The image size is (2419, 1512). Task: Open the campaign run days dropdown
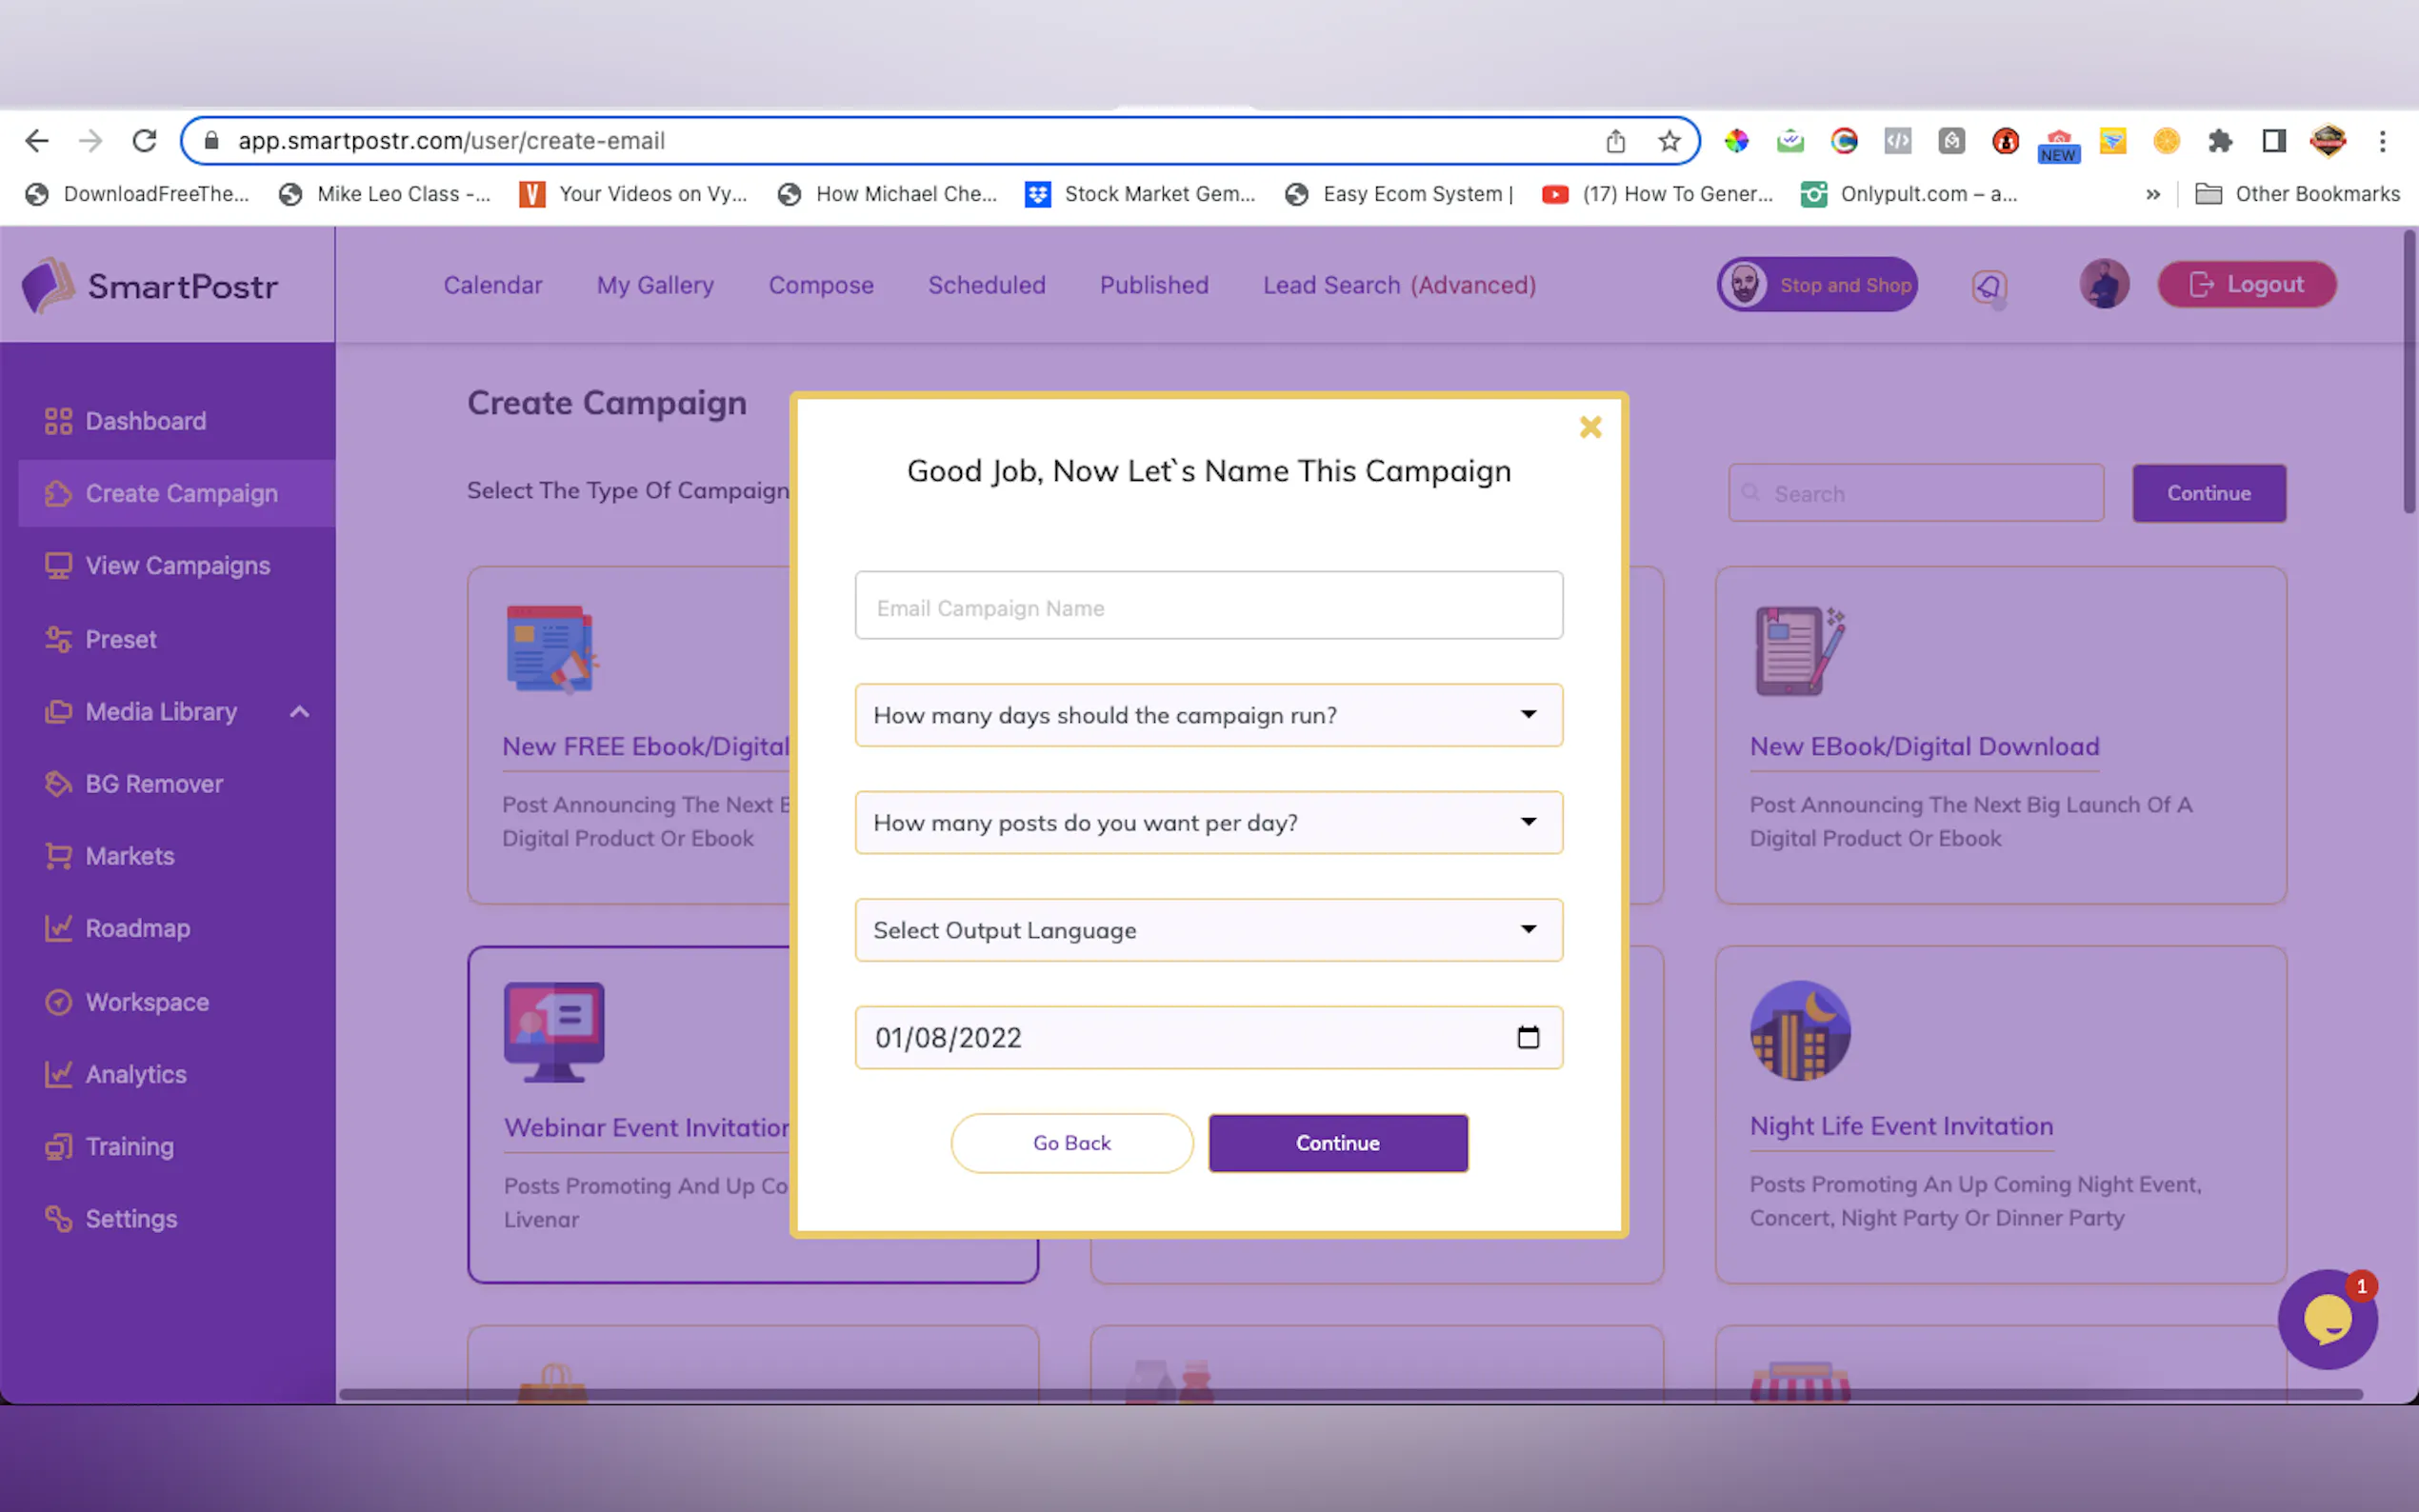(1208, 715)
